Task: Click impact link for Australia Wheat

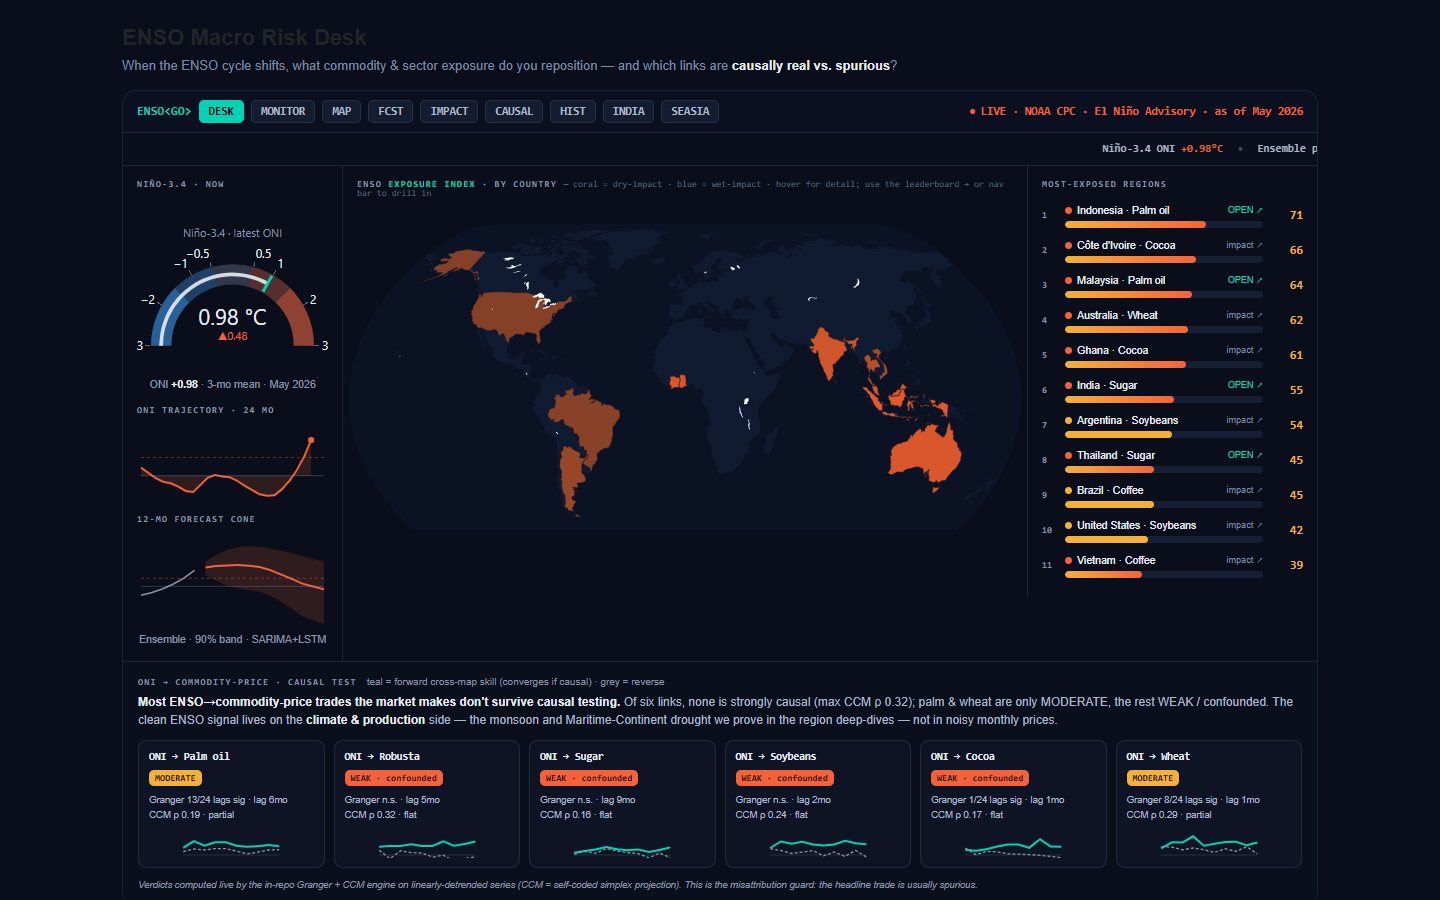Action: point(1244,315)
